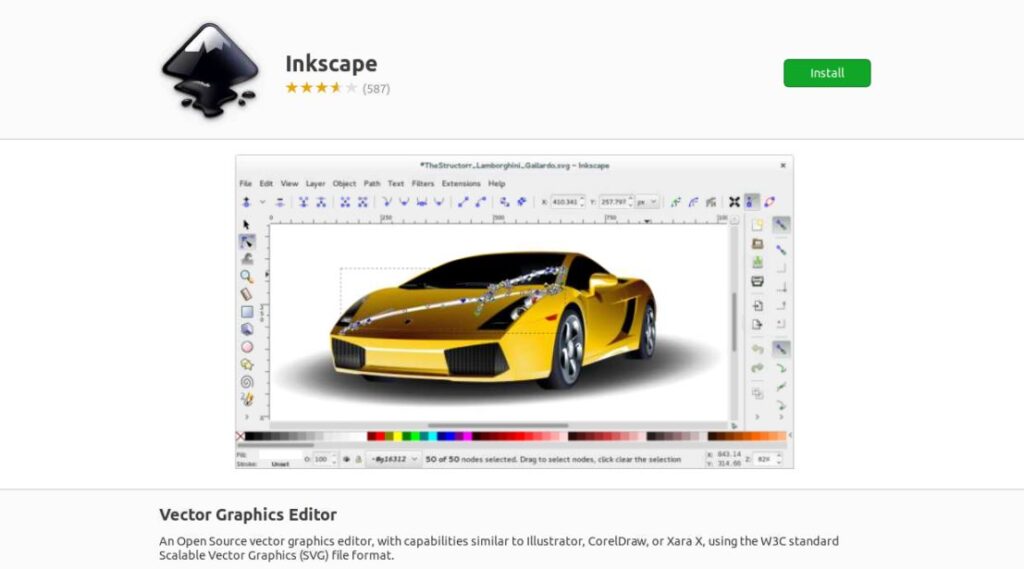1024x569 pixels.
Task: Toggle current layer lock icon
Action: [x=359, y=460]
